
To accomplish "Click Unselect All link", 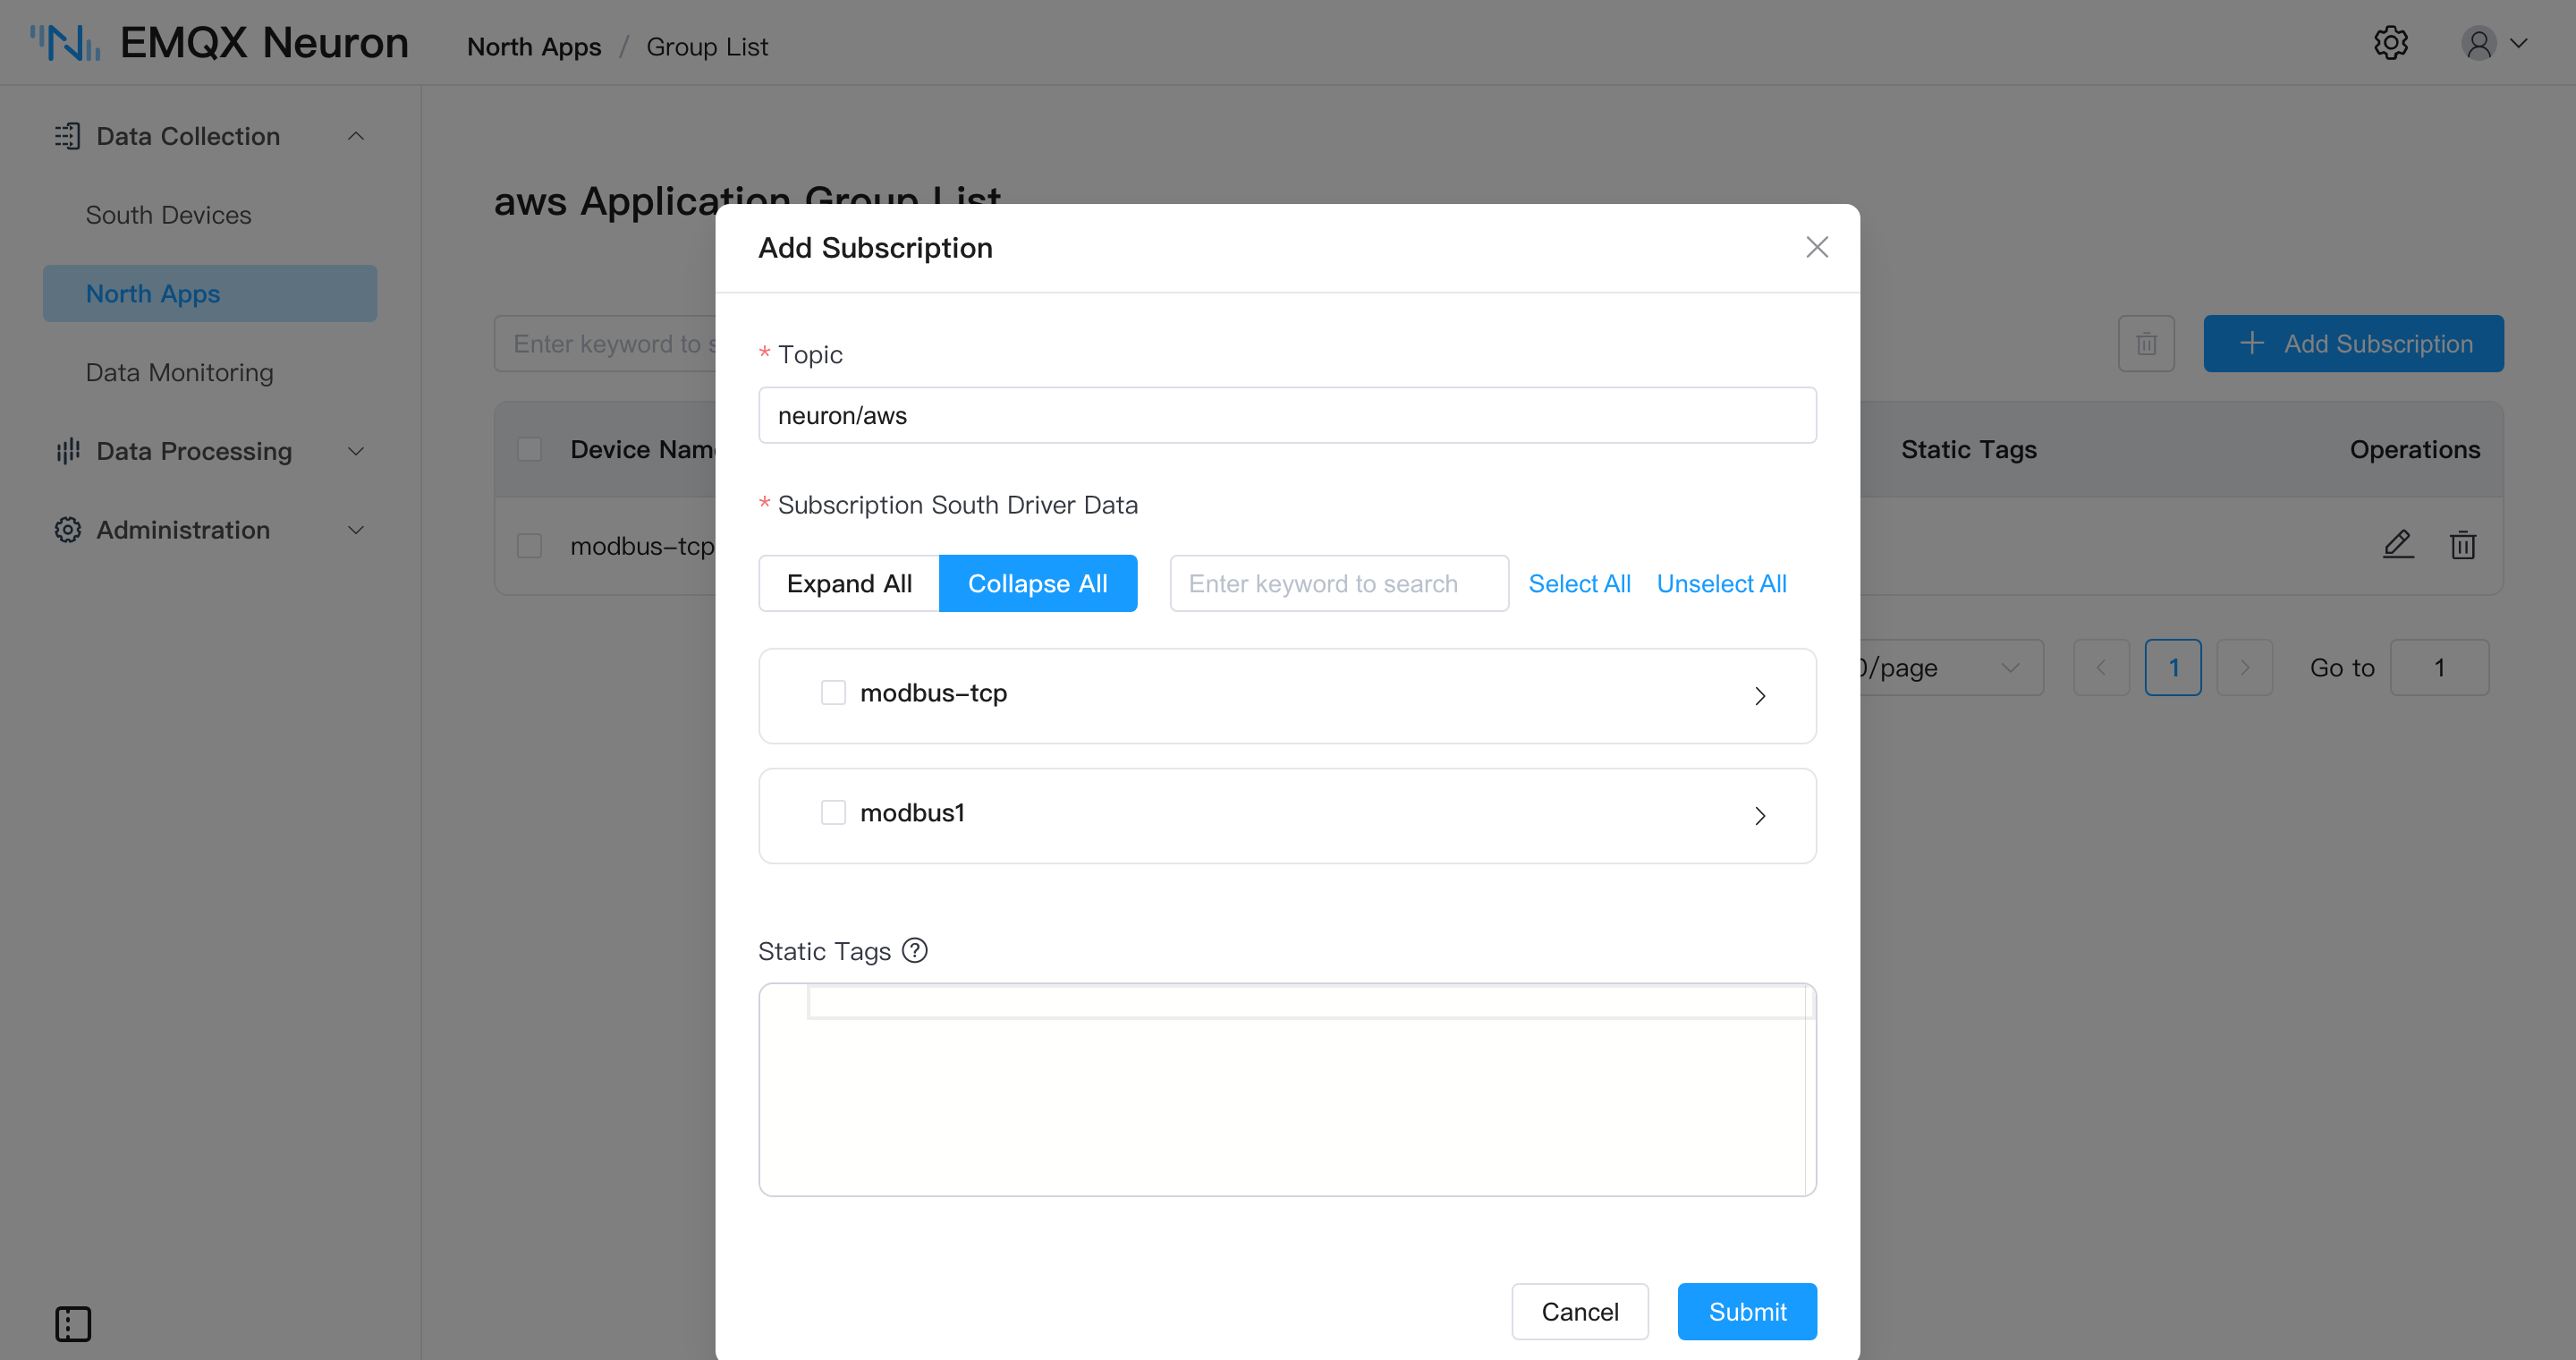I will coord(1721,583).
